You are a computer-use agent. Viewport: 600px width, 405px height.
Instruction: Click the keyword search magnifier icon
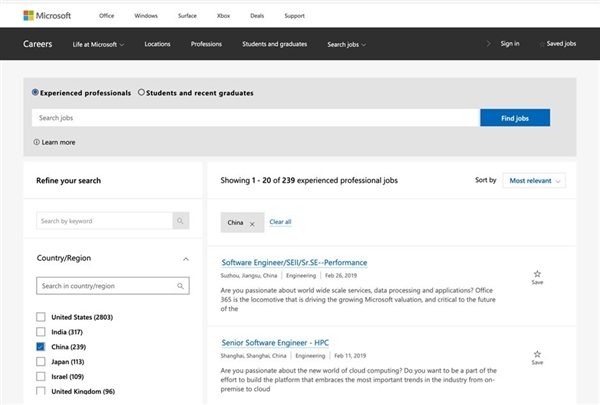[x=180, y=220]
